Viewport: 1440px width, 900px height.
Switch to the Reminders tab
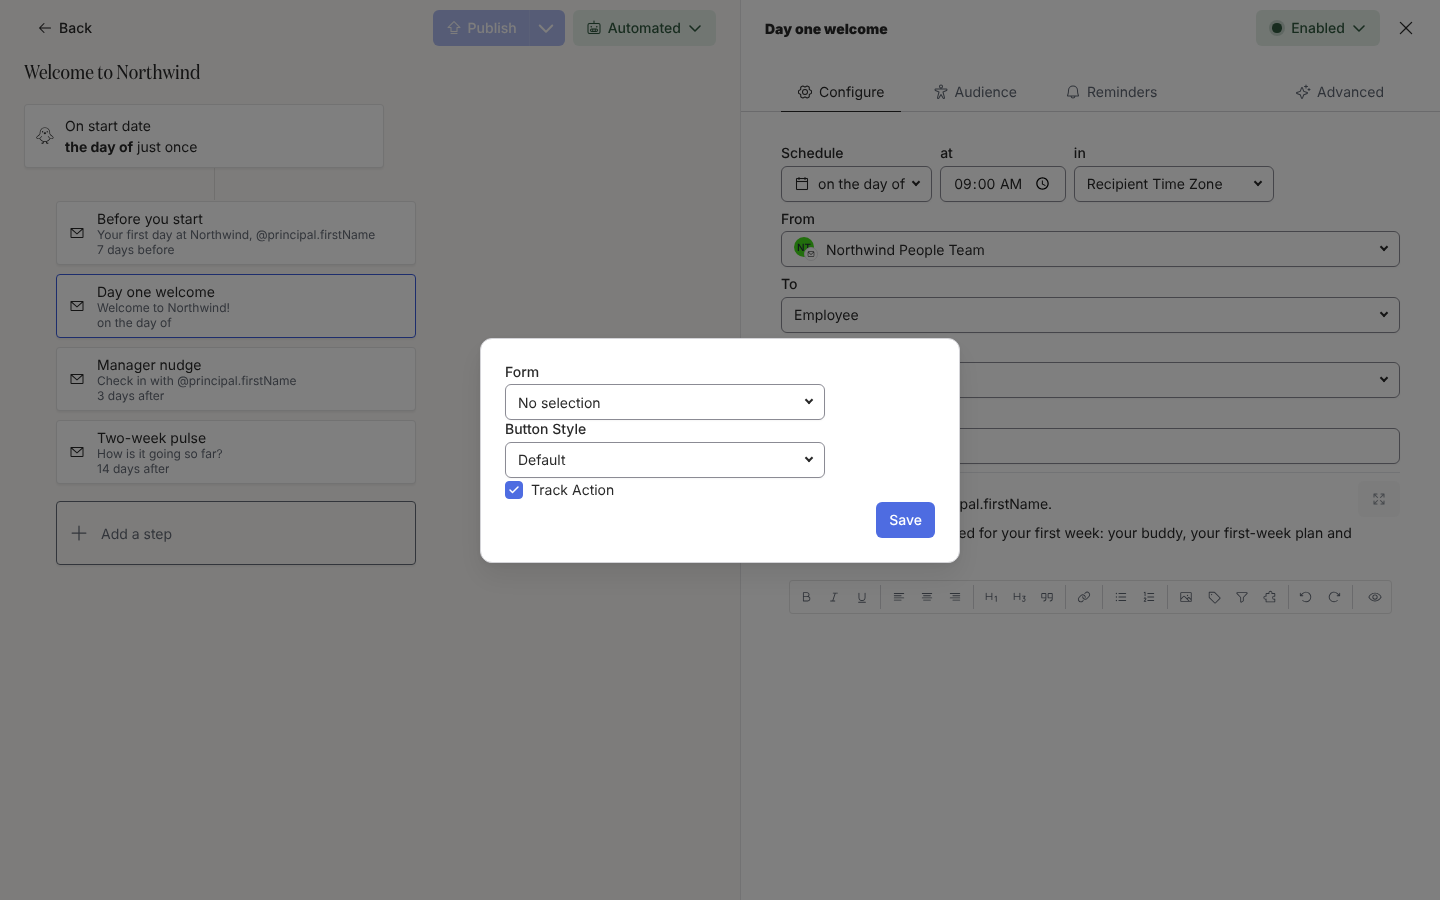pyautogui.click(x=1111, y=92)
